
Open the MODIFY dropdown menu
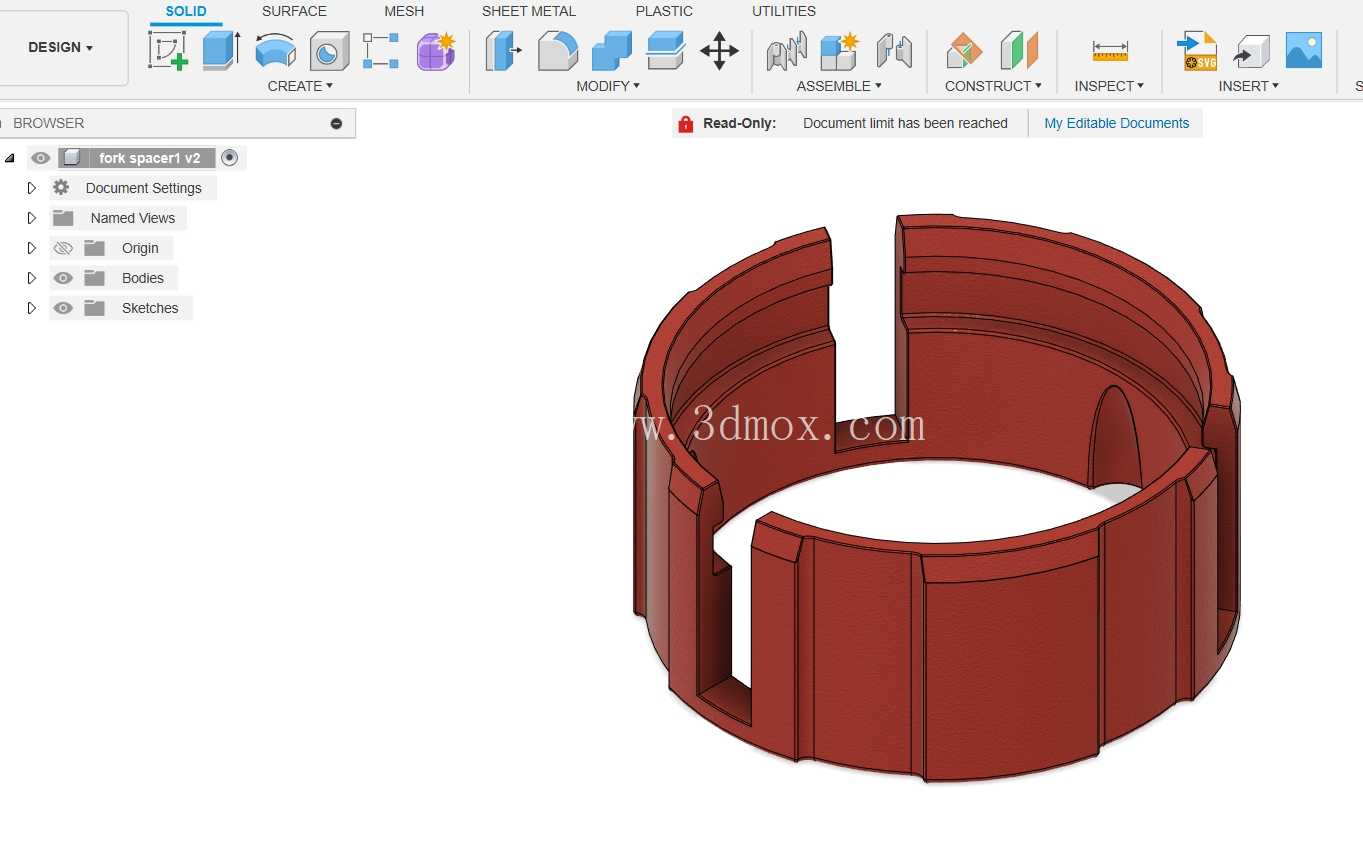pyautogui.click(x=608, y=86)
